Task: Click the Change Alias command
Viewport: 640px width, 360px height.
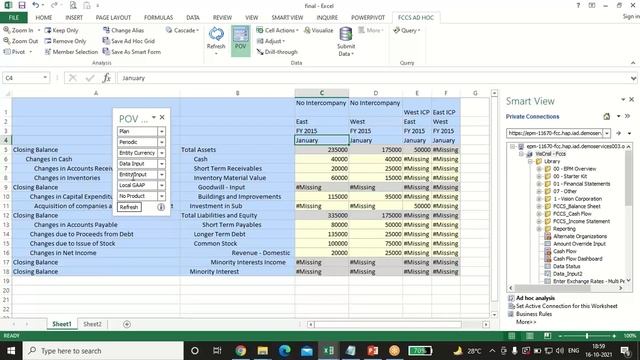Action: 123,30
